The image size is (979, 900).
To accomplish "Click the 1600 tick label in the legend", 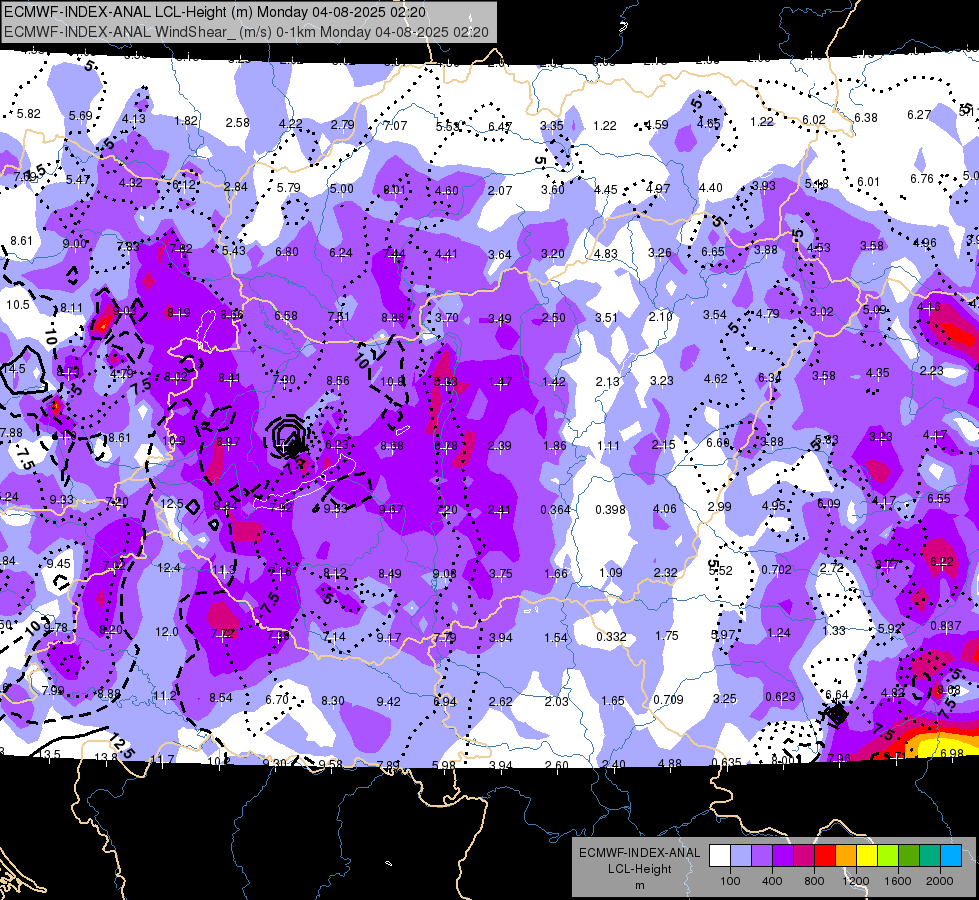I will pyautogui.click(x=897, y=881).
